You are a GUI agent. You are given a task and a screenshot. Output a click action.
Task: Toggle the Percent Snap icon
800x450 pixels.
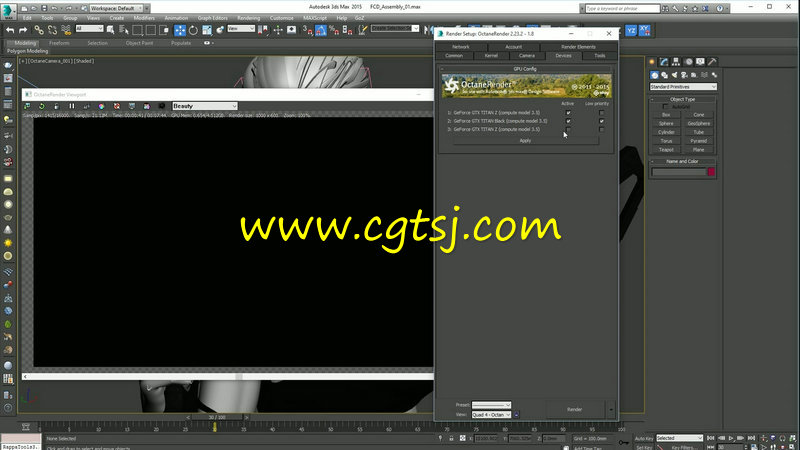point(334,30)
